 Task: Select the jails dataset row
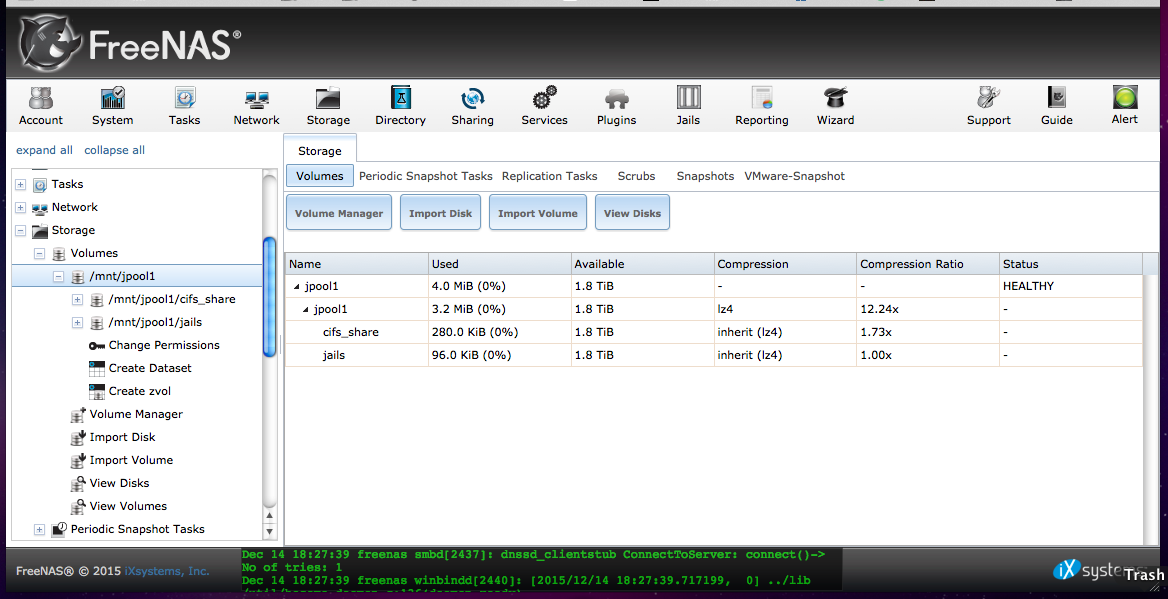[x=714, y=355]
